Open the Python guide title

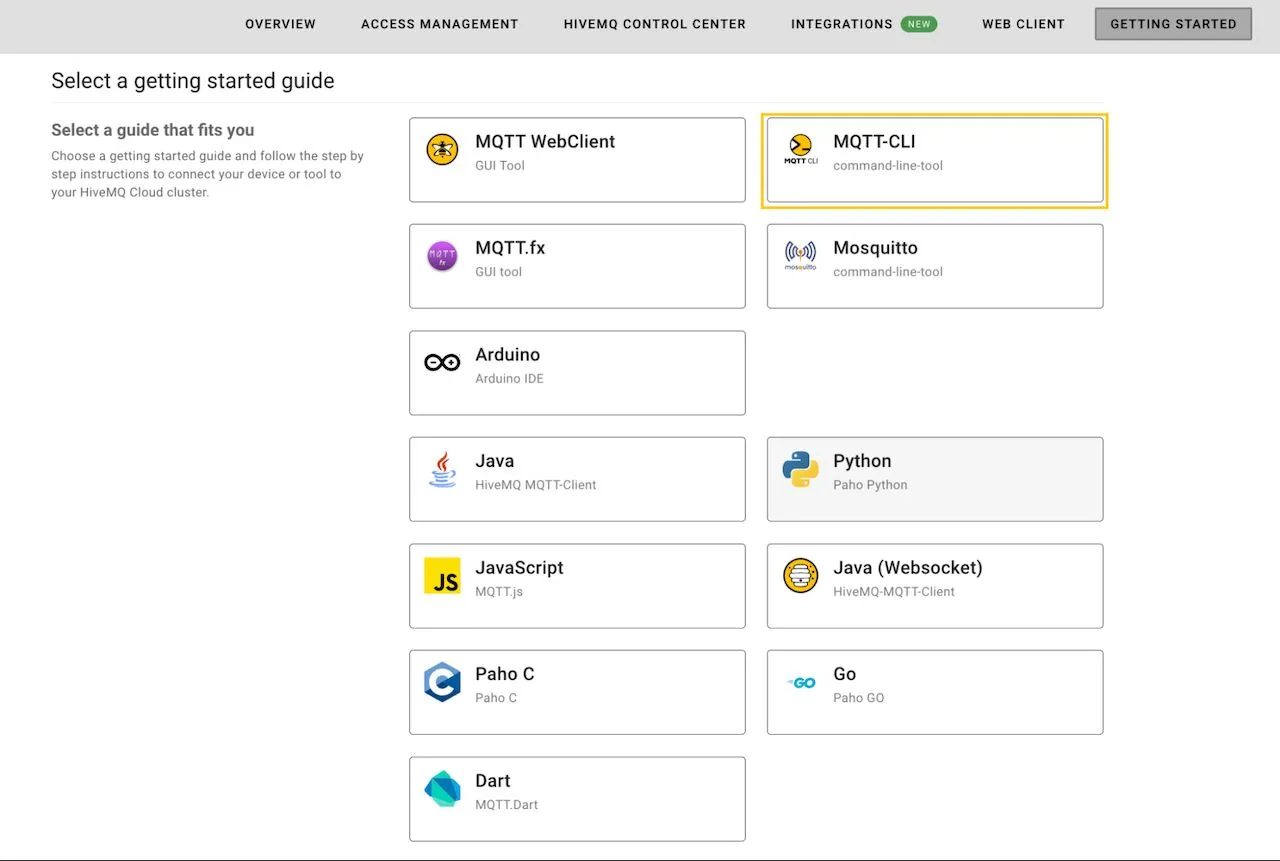pyautogui.click(x=862, y=461)
